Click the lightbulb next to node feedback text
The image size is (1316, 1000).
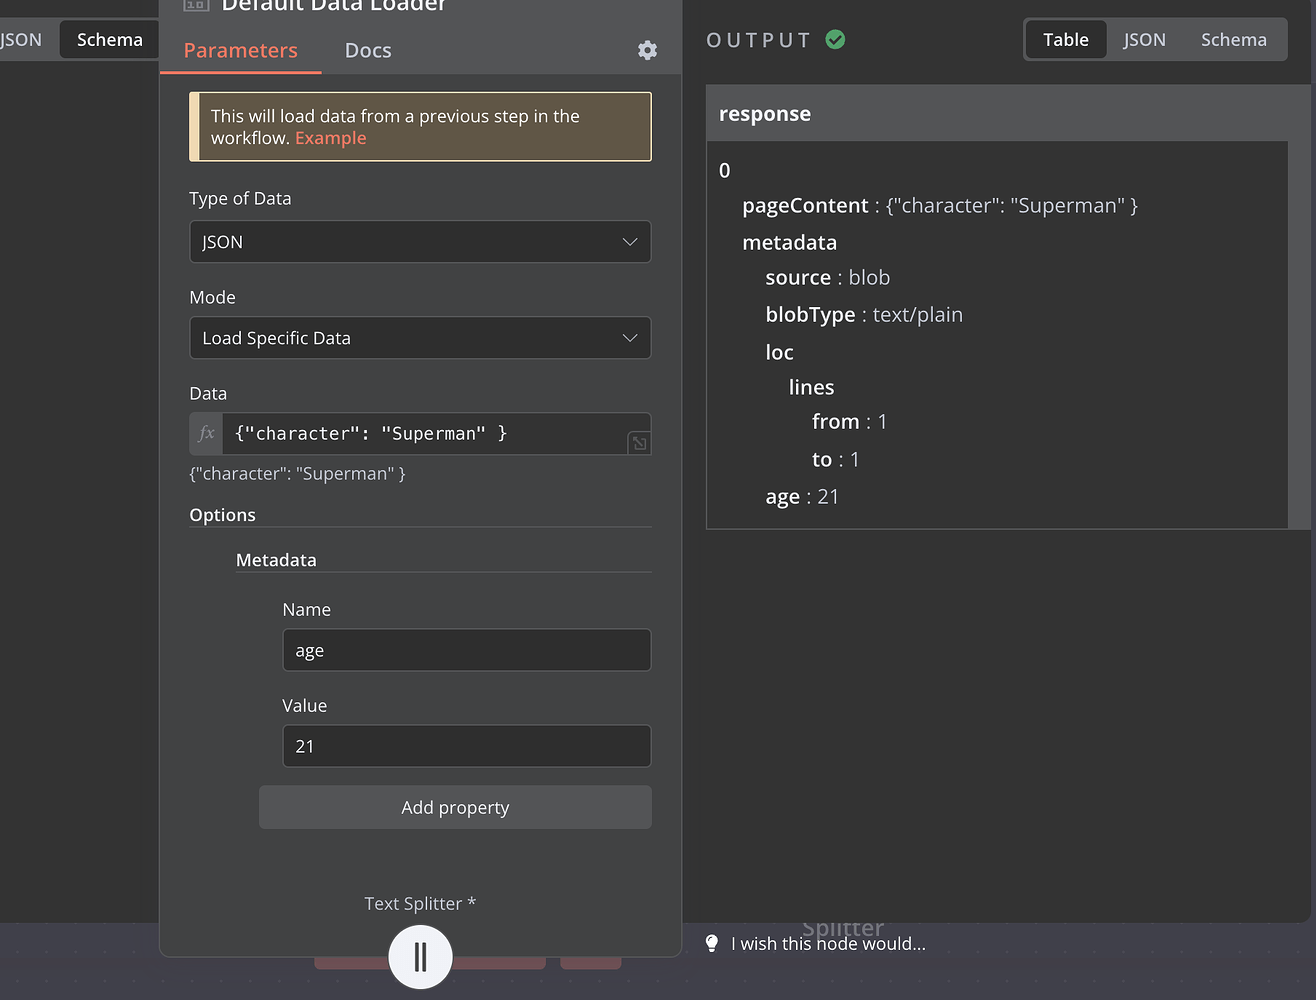pos(711,943)
